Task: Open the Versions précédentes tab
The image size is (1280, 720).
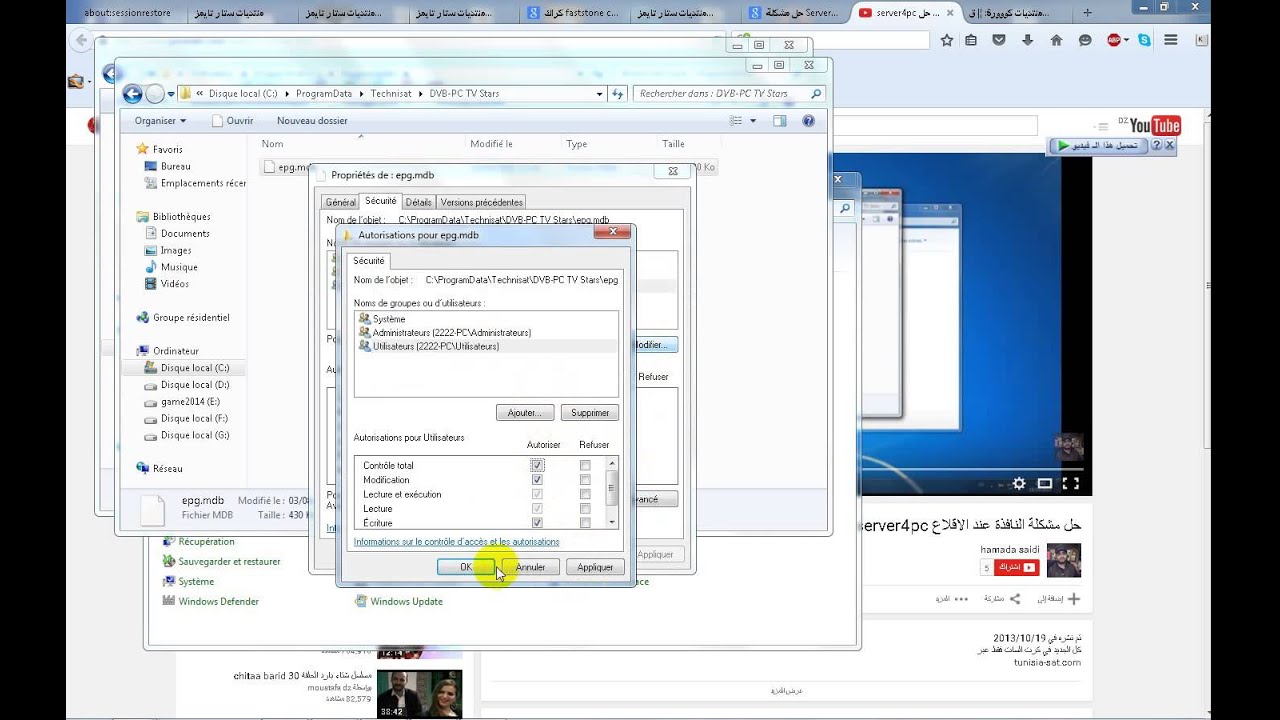Action: (x=482, y=202)
